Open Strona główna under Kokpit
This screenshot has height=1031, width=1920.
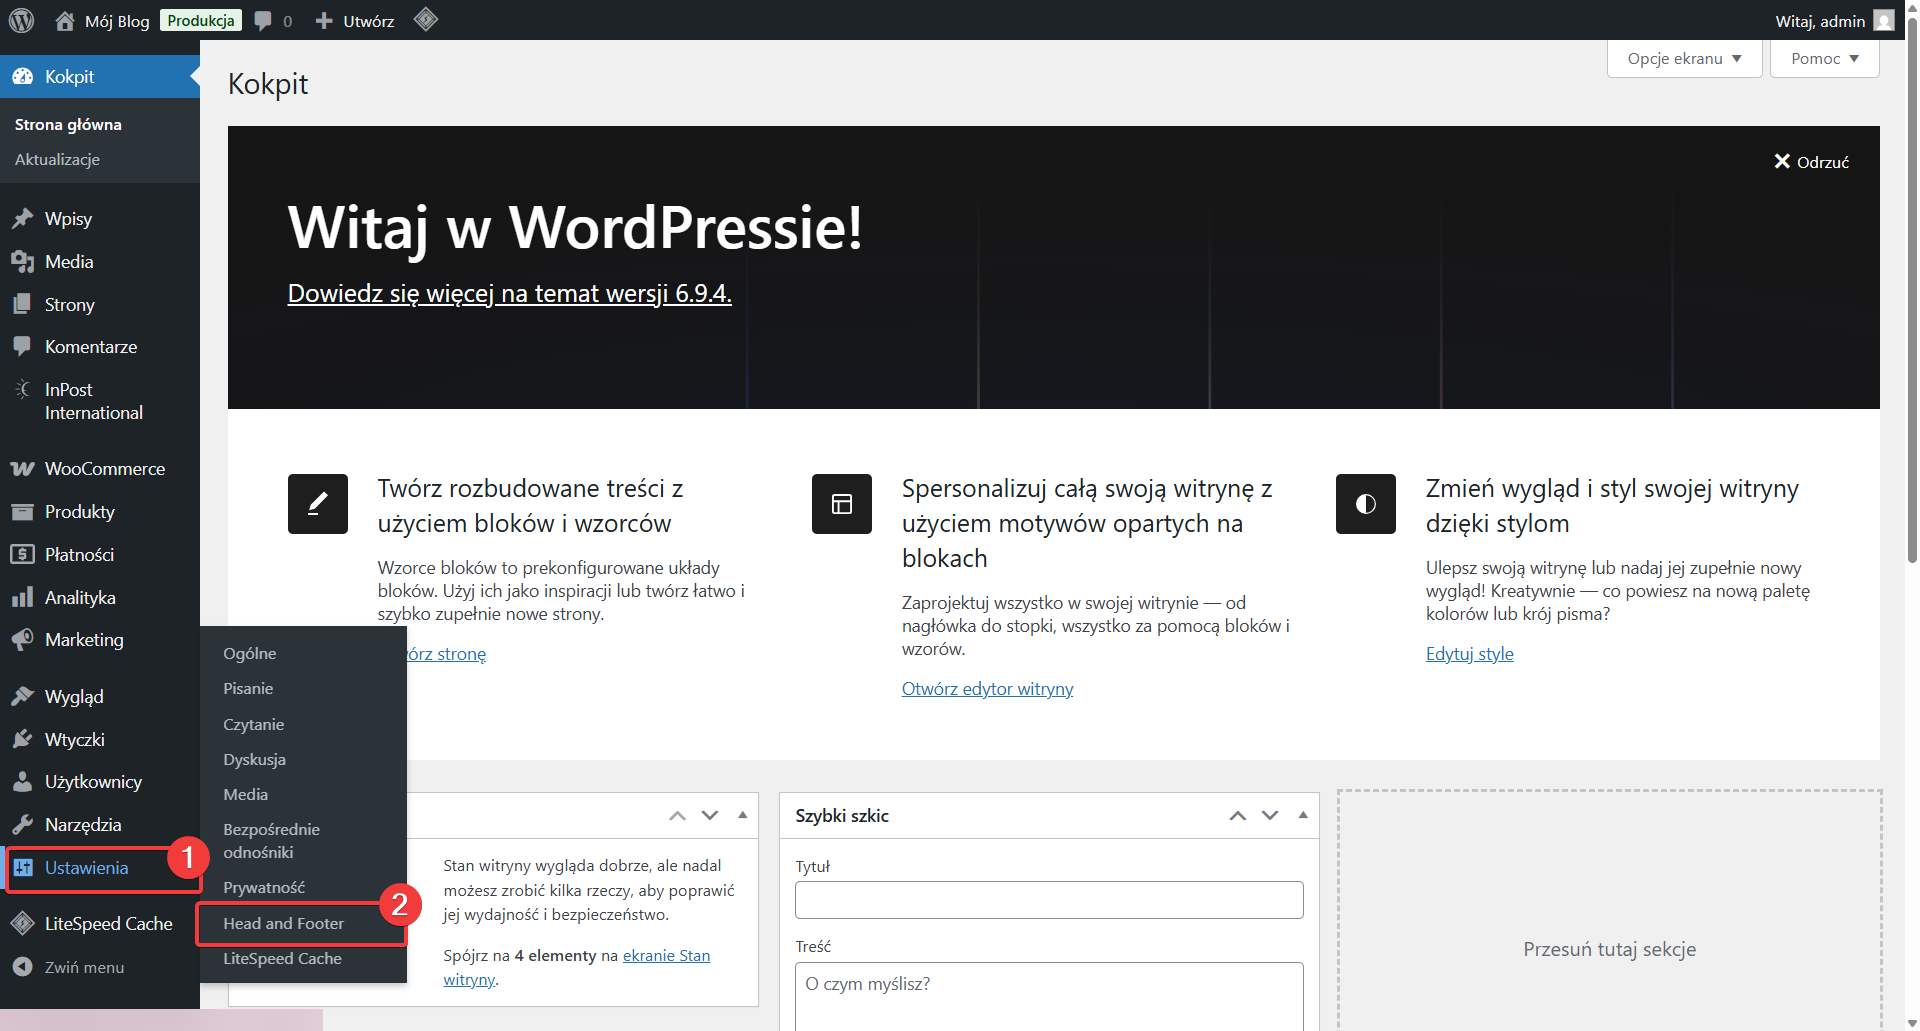[x=68, y=125]
